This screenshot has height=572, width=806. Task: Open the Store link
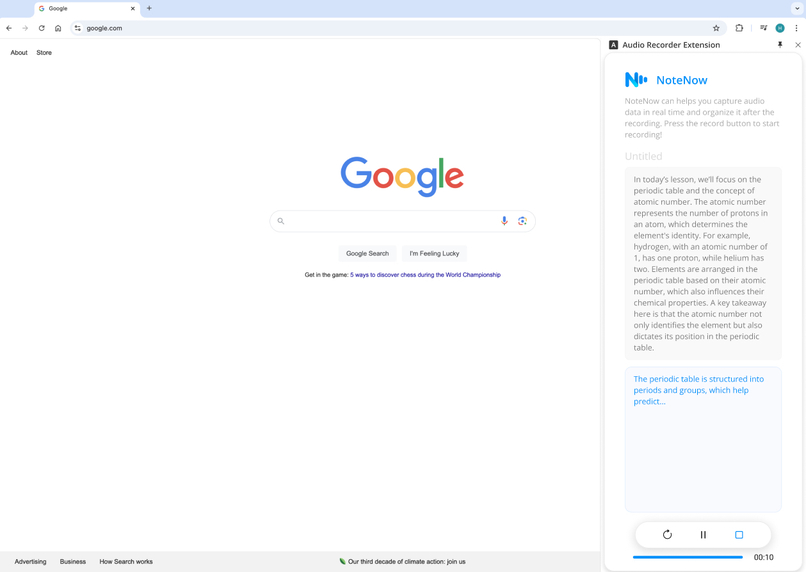[44, 52]
